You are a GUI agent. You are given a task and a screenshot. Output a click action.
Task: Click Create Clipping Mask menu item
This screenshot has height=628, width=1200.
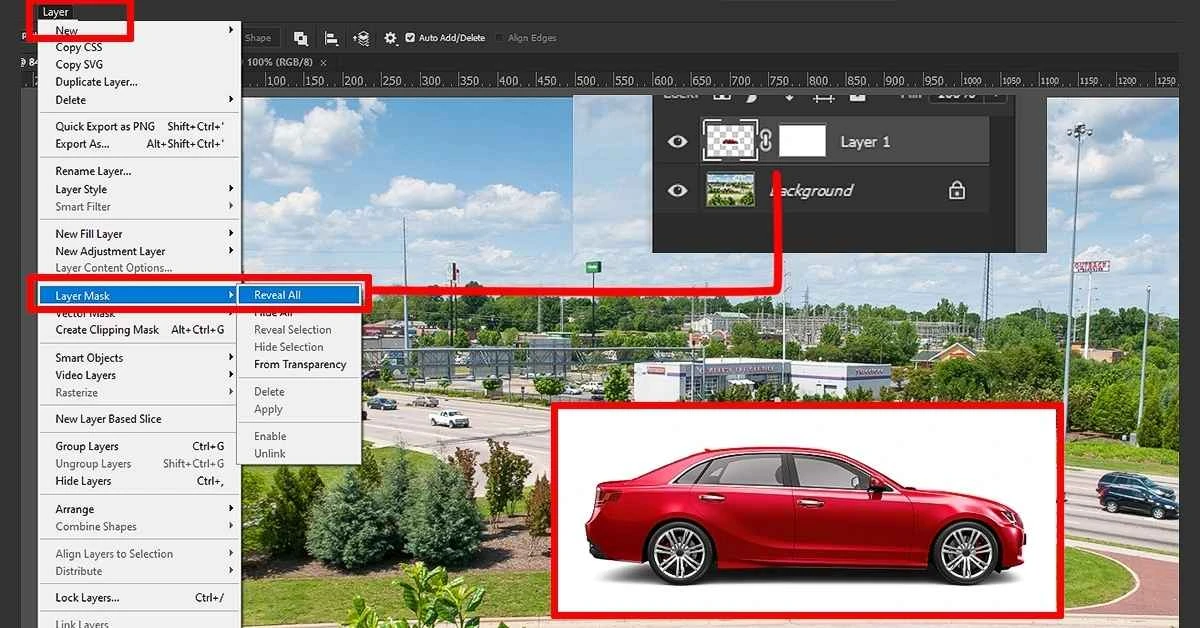tap(107, 330)
